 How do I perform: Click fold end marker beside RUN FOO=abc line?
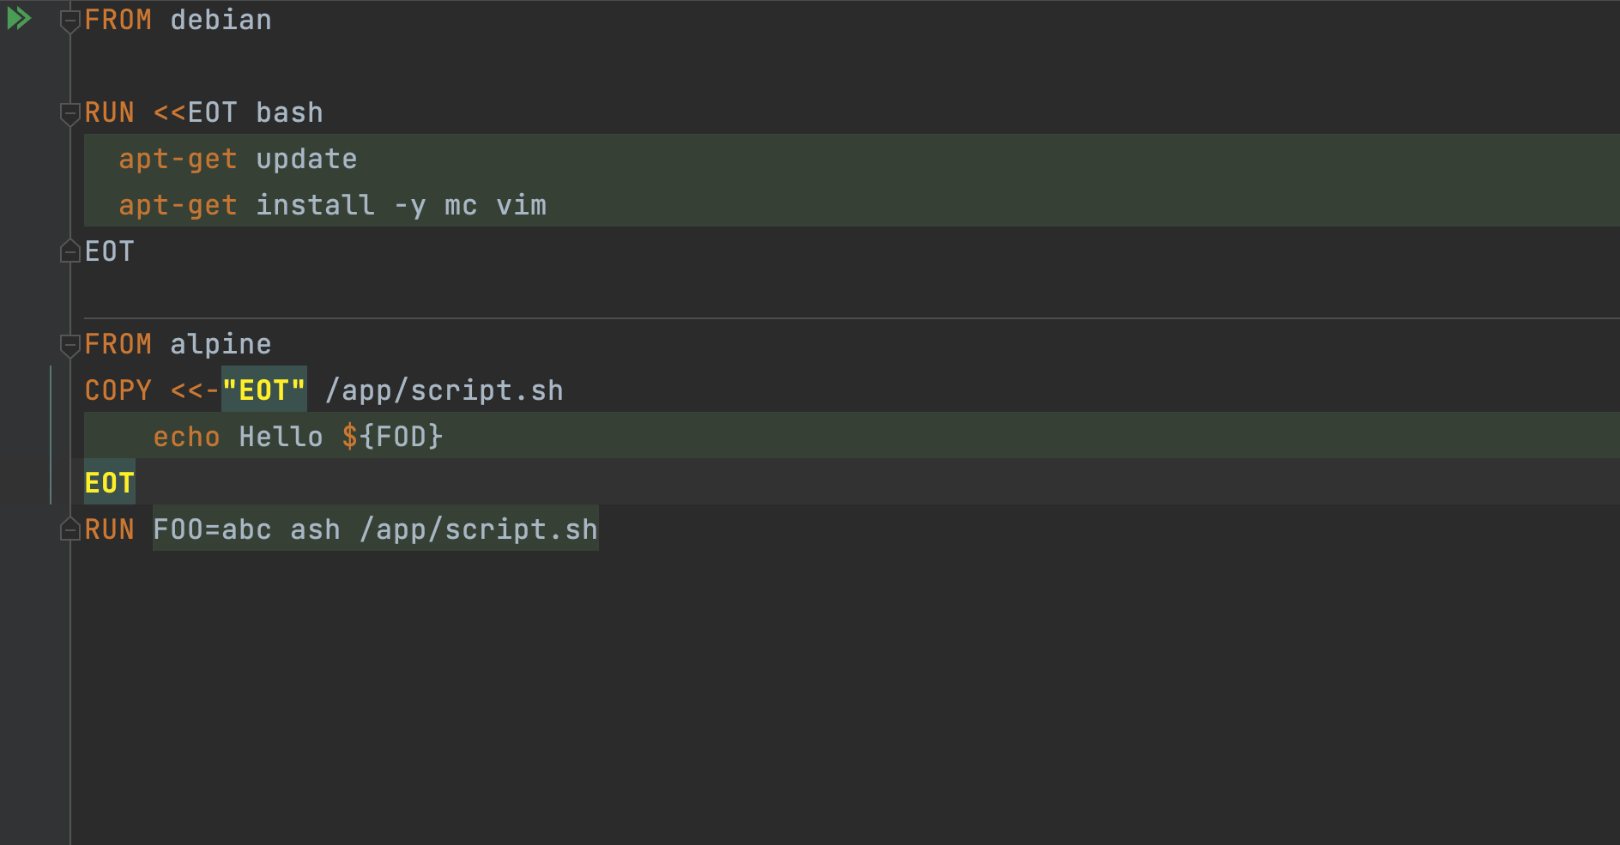click(x=70, y=529)
